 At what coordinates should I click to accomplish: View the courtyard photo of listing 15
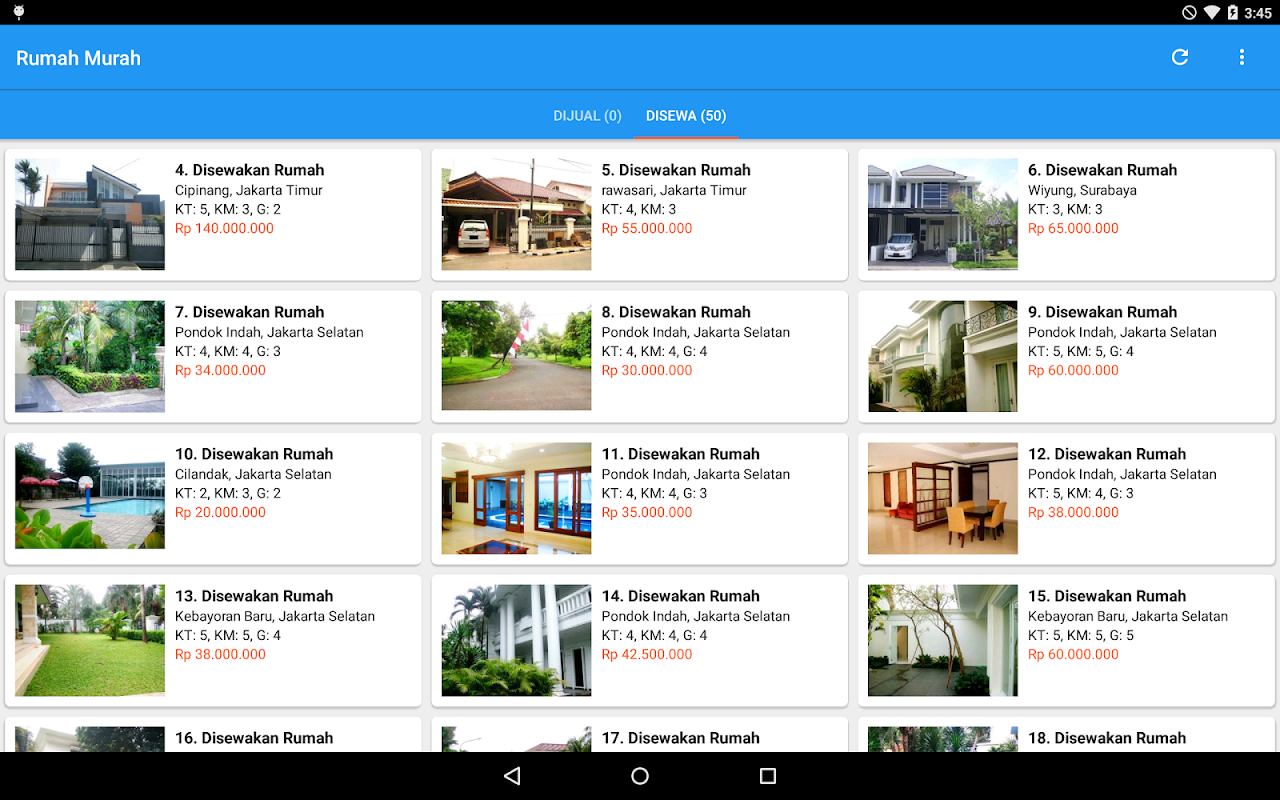click(943, 640)
